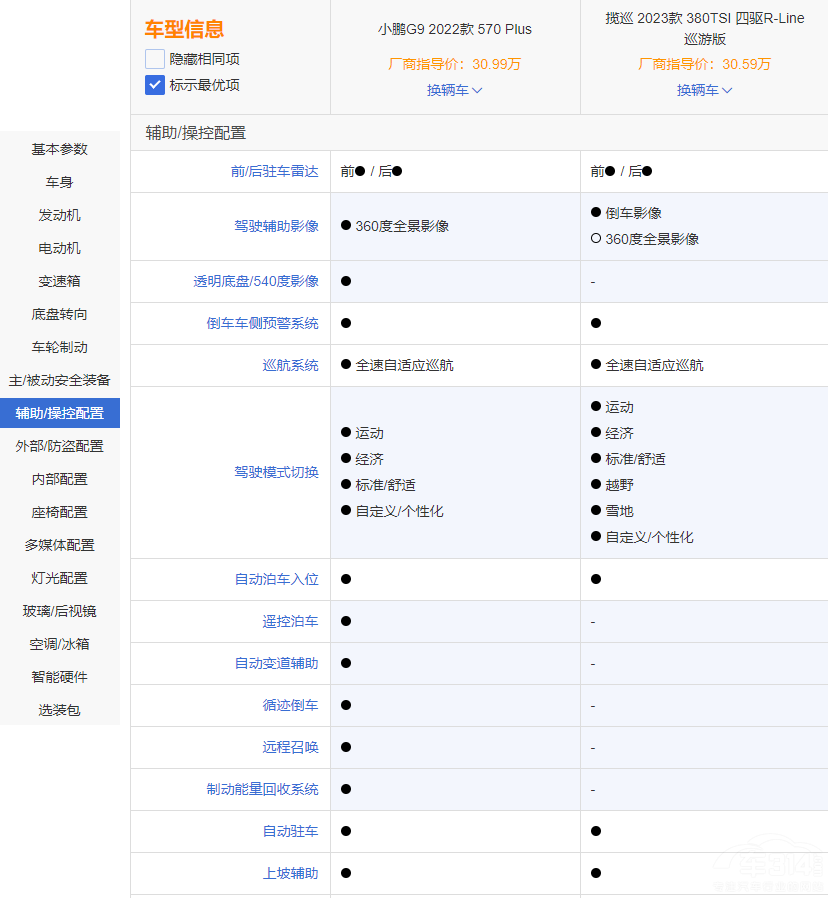
Task: Click the 透明底盘/540度影像 parameter link
Action: [256, 281]
